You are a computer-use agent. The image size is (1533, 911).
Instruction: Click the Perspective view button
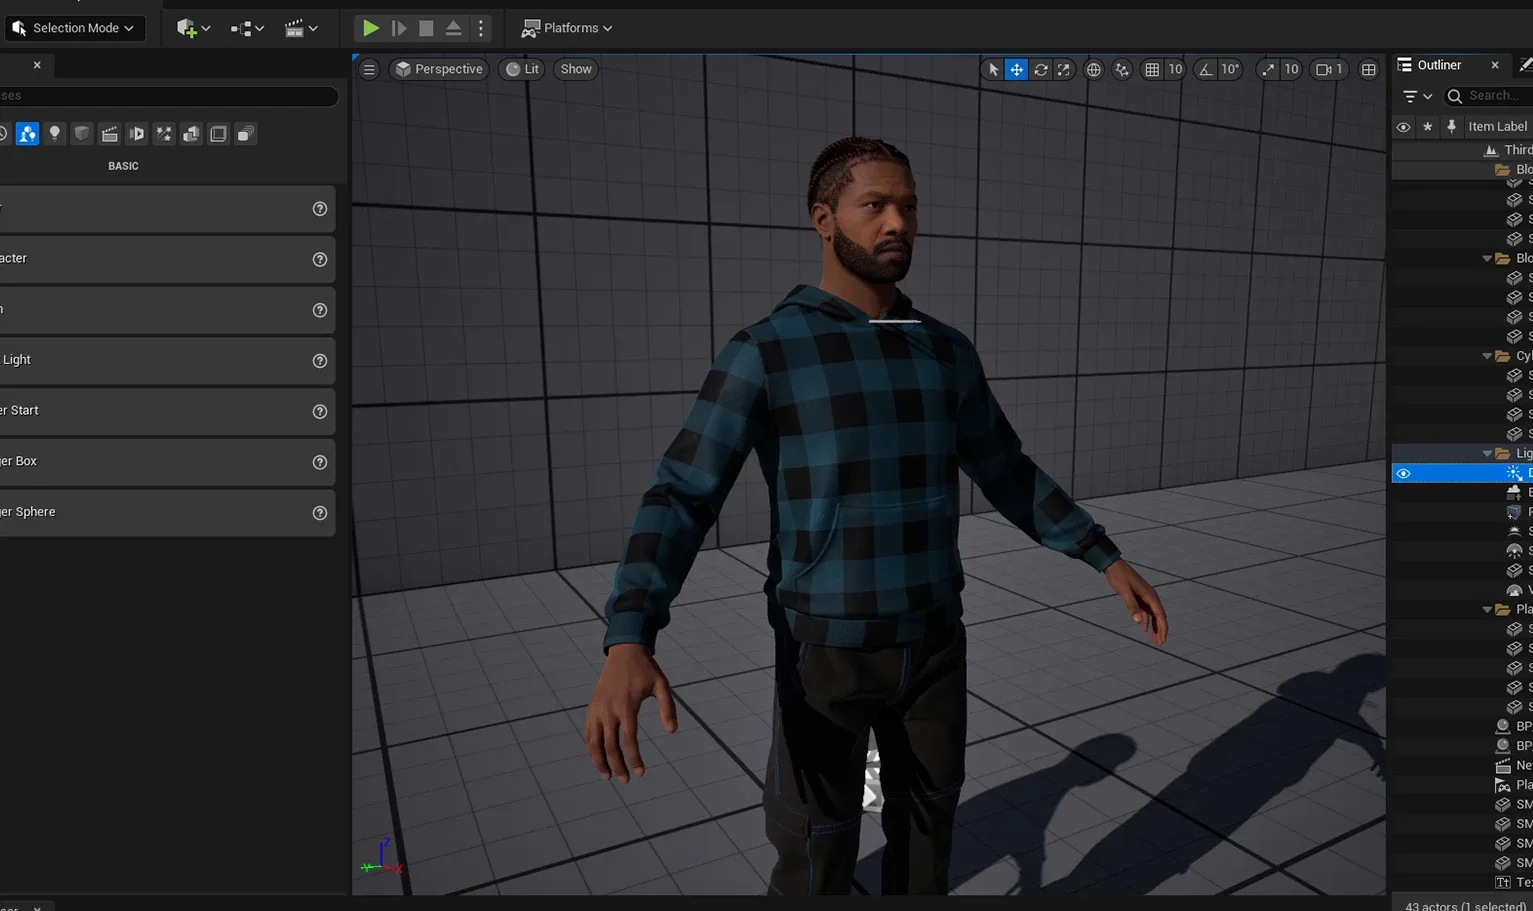coord(439,69)
